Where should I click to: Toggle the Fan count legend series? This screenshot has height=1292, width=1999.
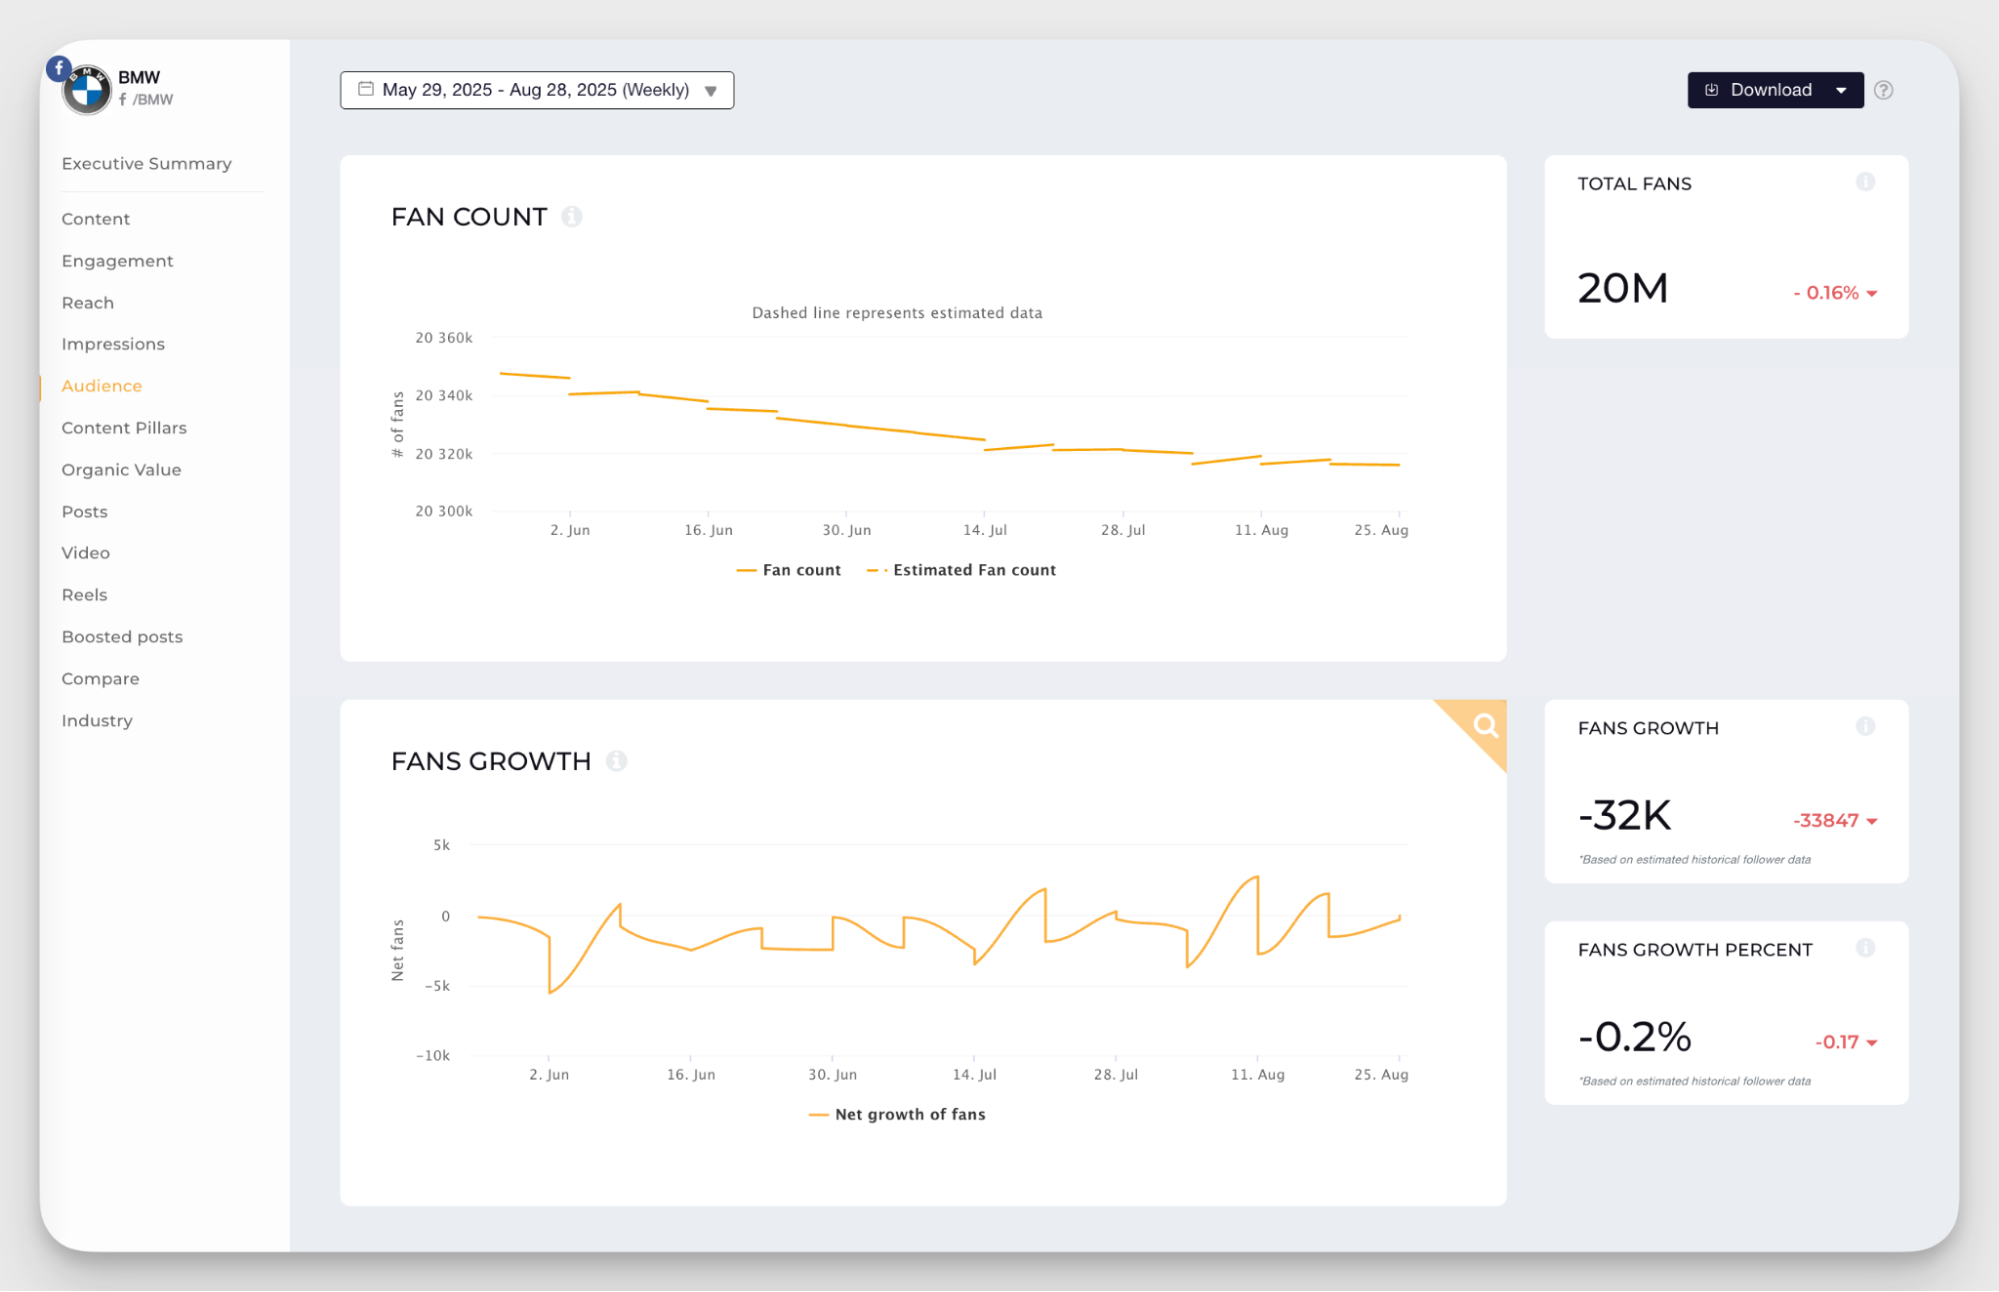coord(800,570)
